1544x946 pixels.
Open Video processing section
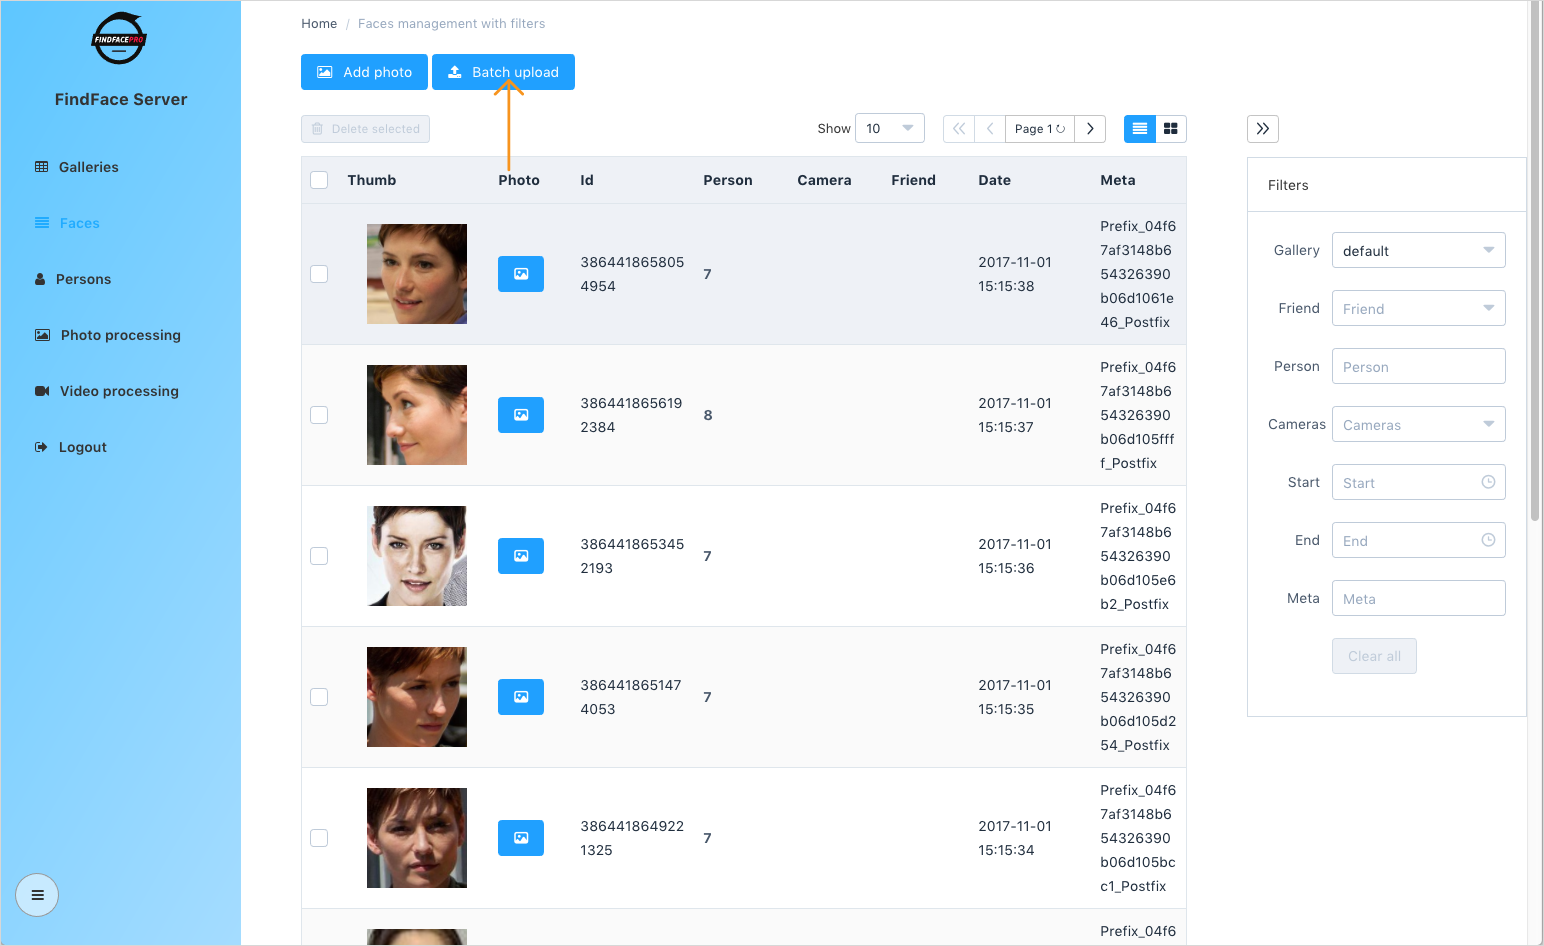pyautogui.click(x=107, y=391)
